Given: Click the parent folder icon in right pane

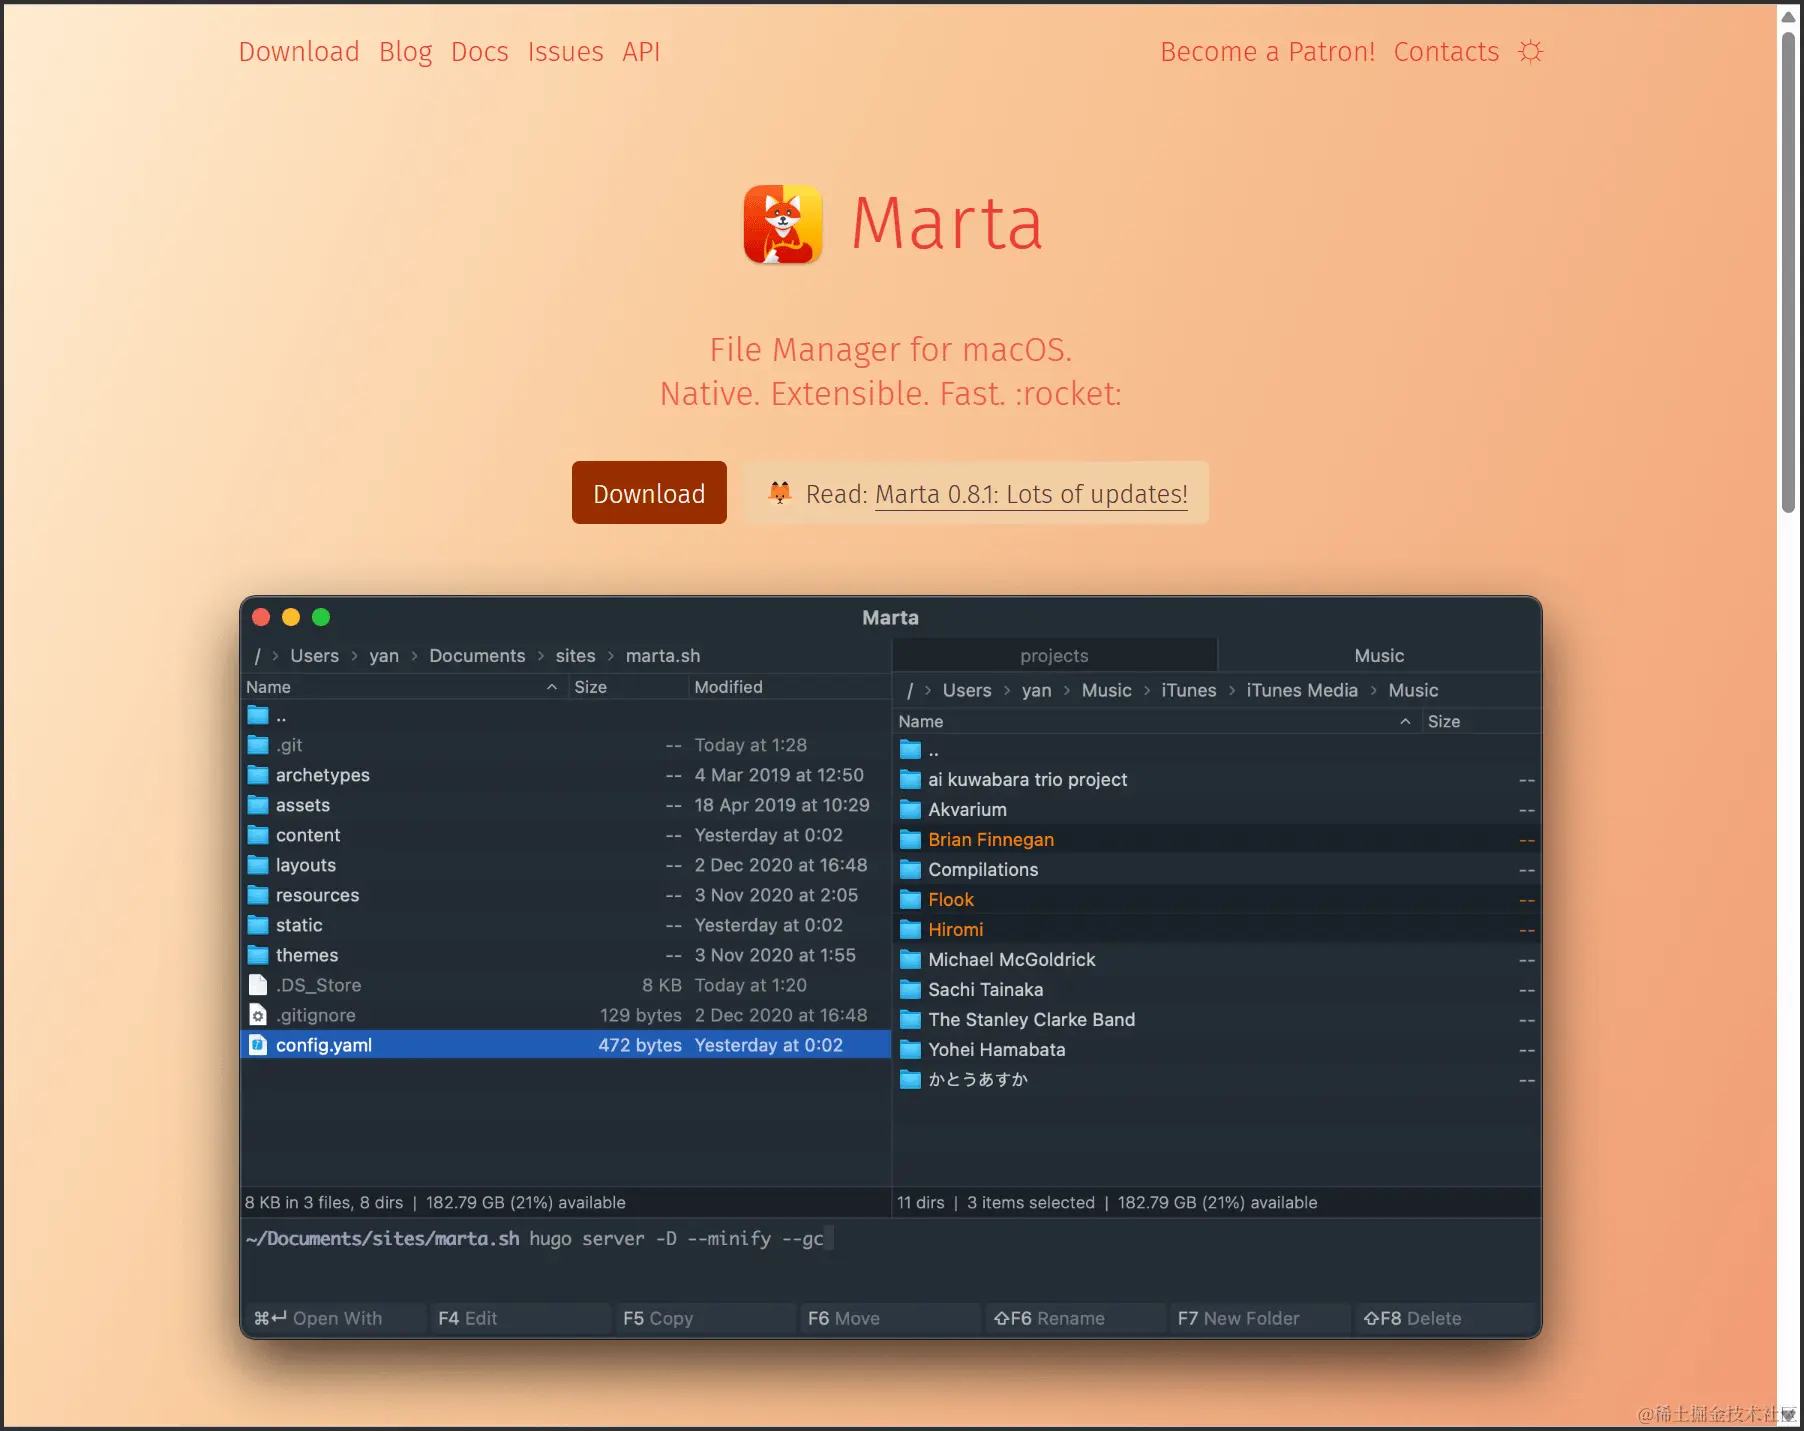Looking at the screenshot, I should pyautogui.click(x=910, y=750).
